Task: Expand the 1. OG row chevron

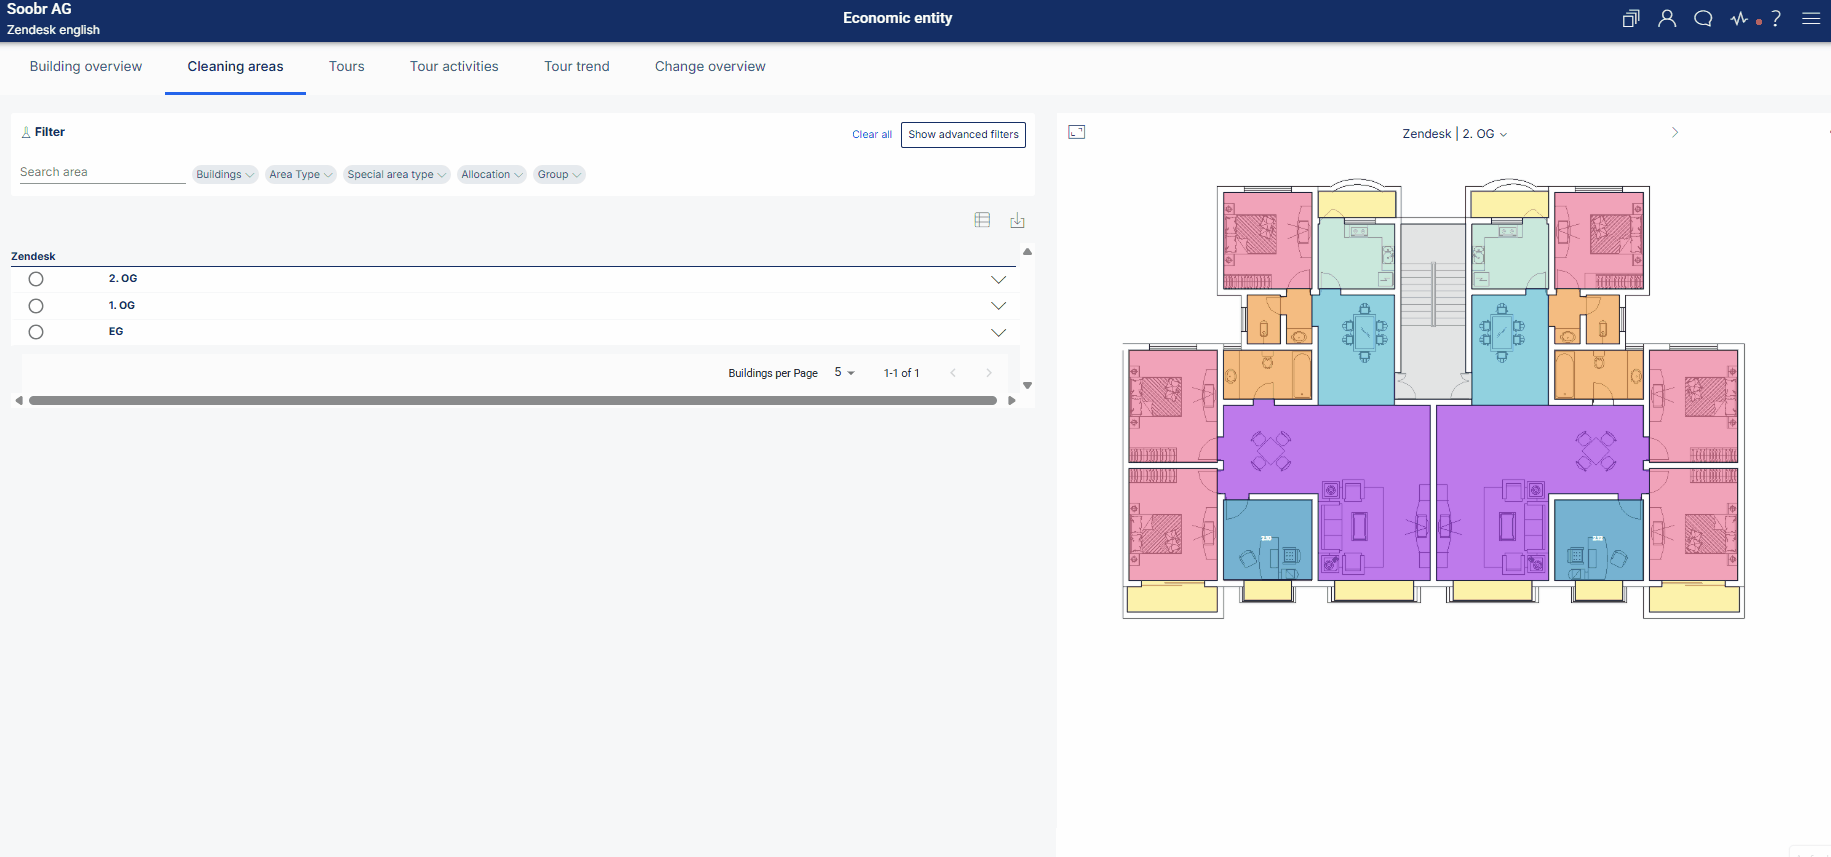Action: tap(998, 306)
